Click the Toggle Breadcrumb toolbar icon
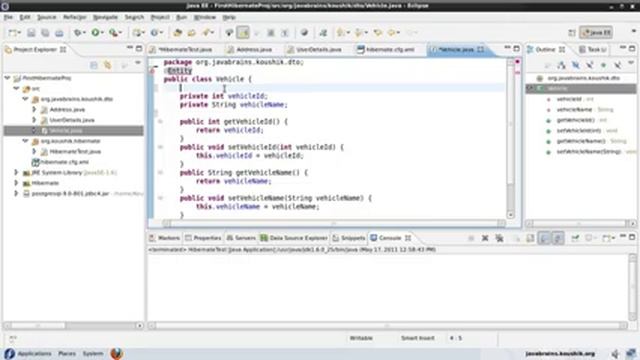640x360 pixels. coord(229,33)
